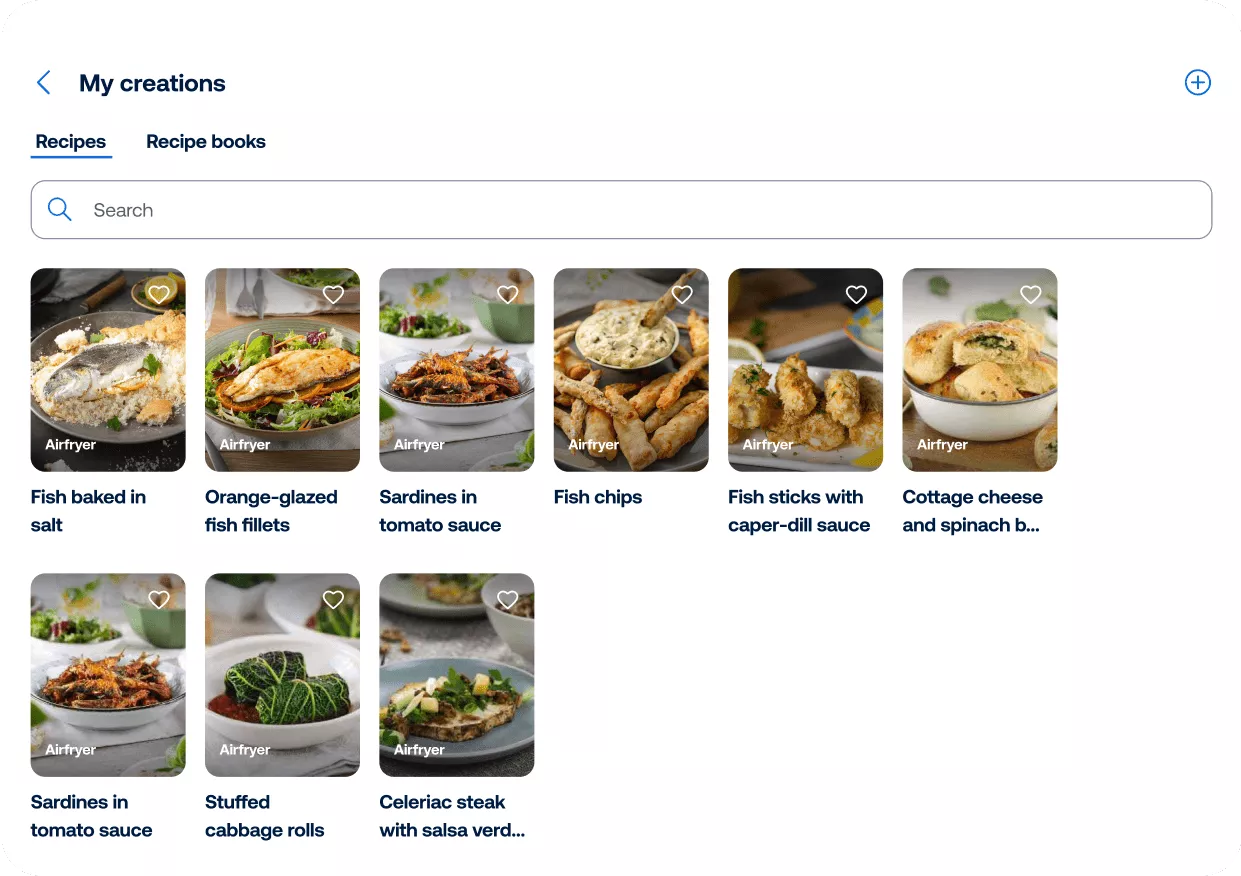The height and width of the screenshot is (876, 1241).
Task: Open the Recipe books tab
Action: pos(206,142)
